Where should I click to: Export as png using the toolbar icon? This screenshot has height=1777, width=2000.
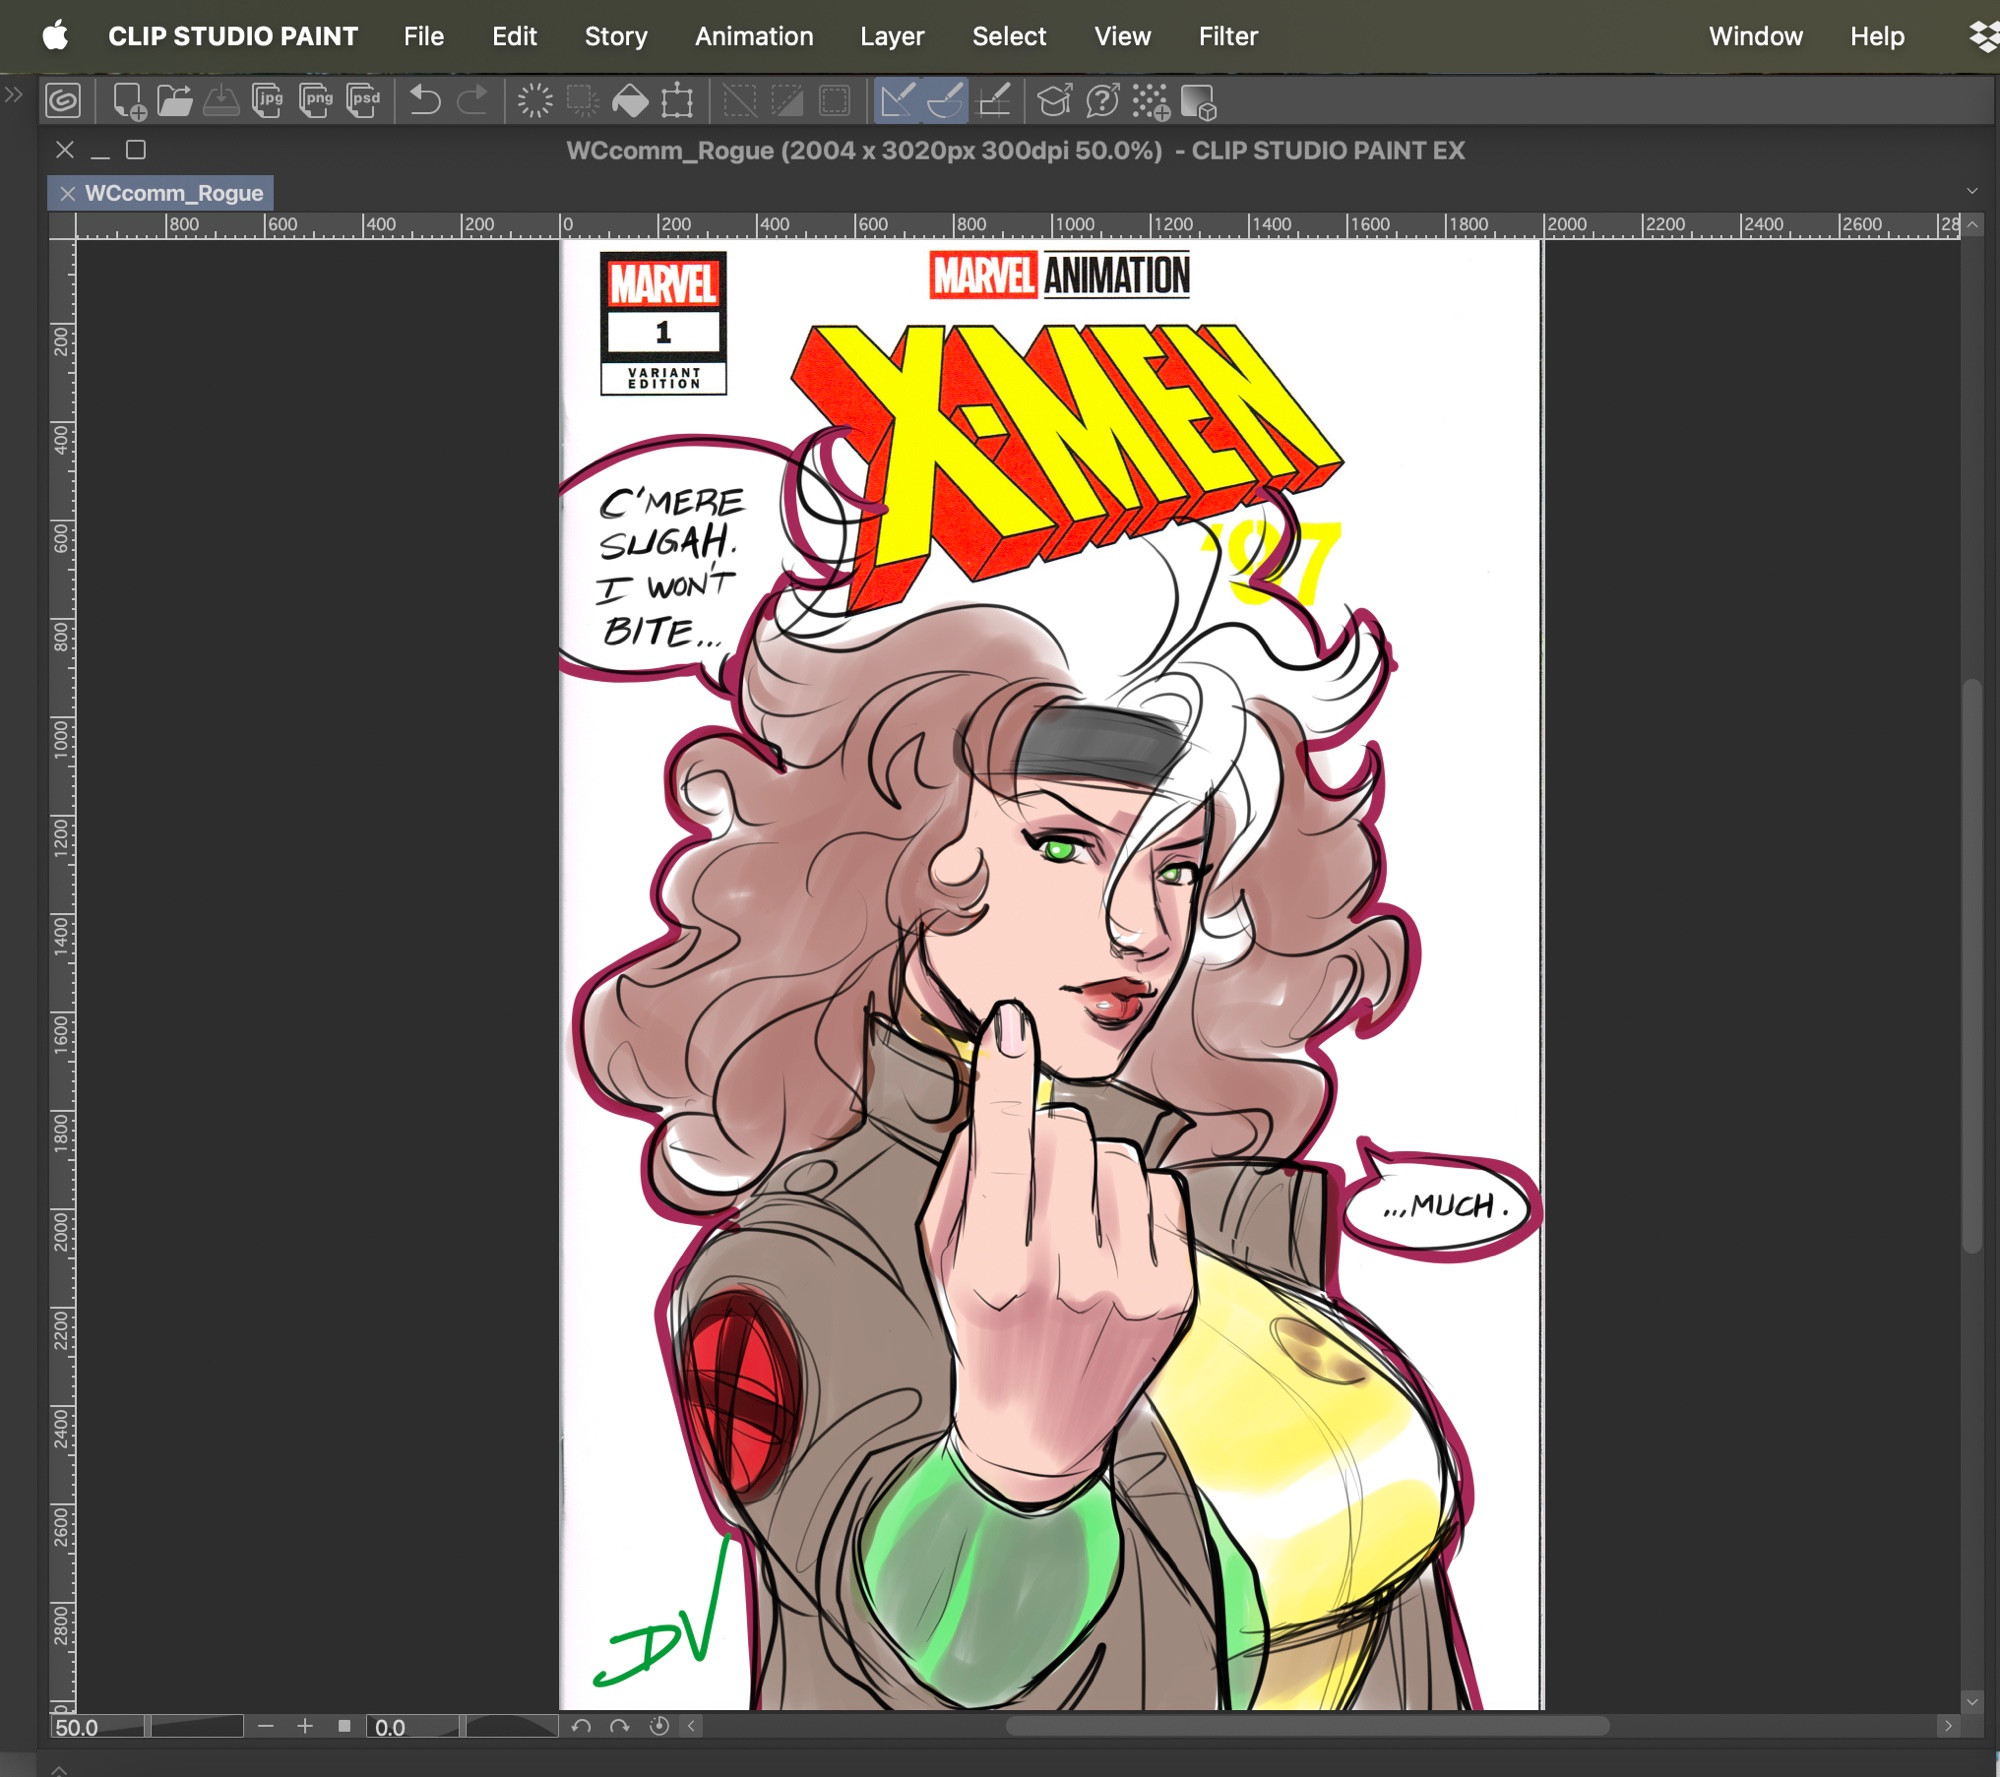coord(316,101)
